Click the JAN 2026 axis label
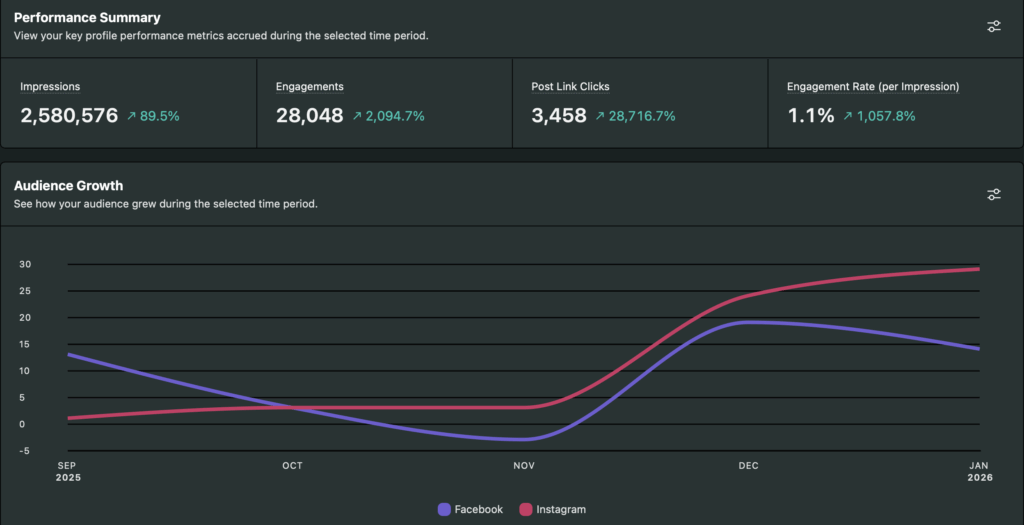The width and height of the screenshot is (1024, 525). point(980,471)
